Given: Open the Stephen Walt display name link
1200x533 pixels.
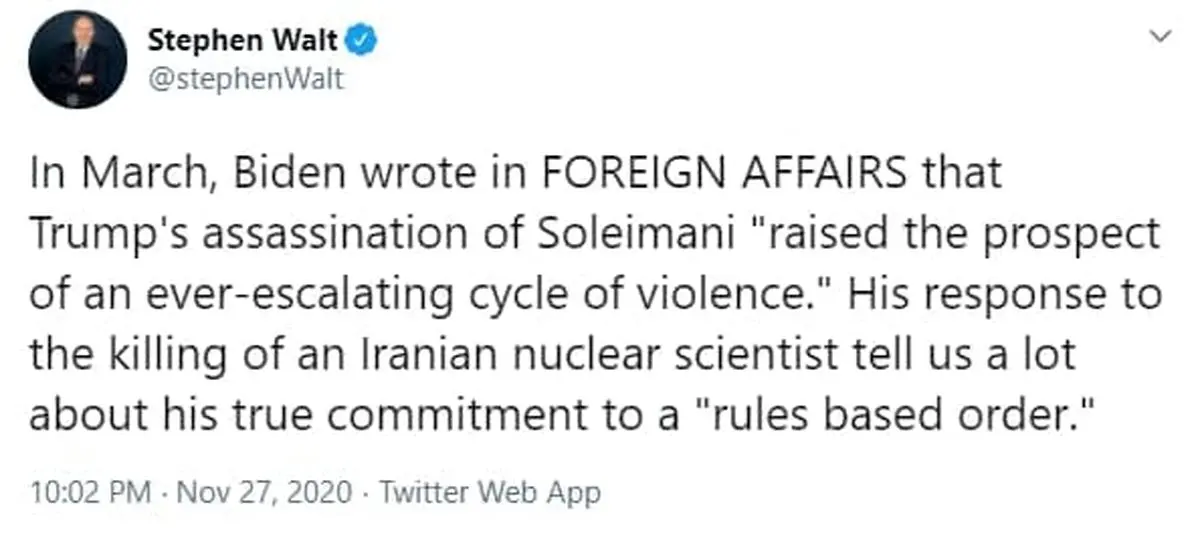Looking at the screenshot, I should click(243, 41).
